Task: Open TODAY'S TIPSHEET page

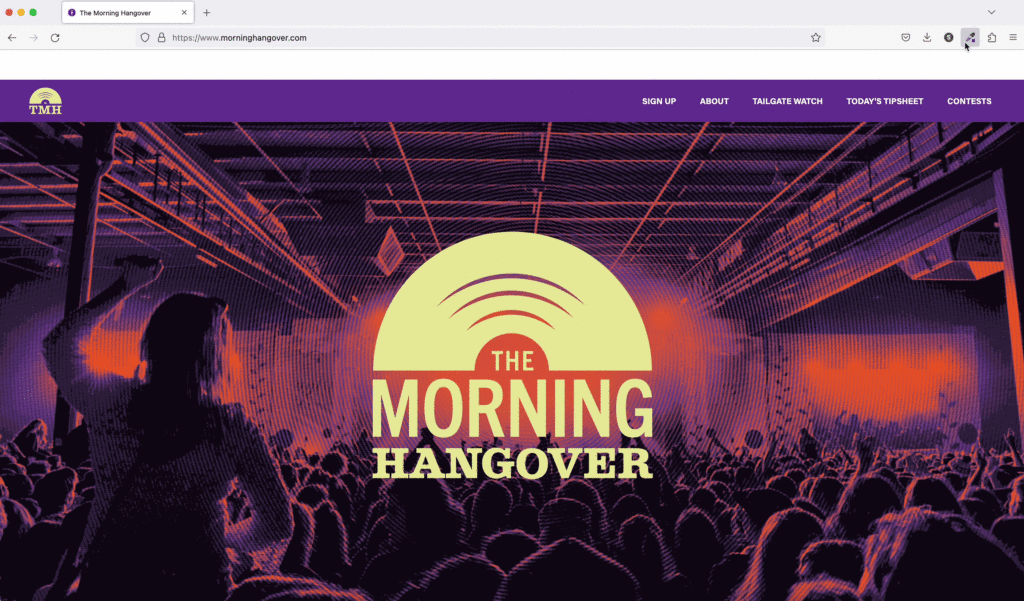Action: (884, 101)
